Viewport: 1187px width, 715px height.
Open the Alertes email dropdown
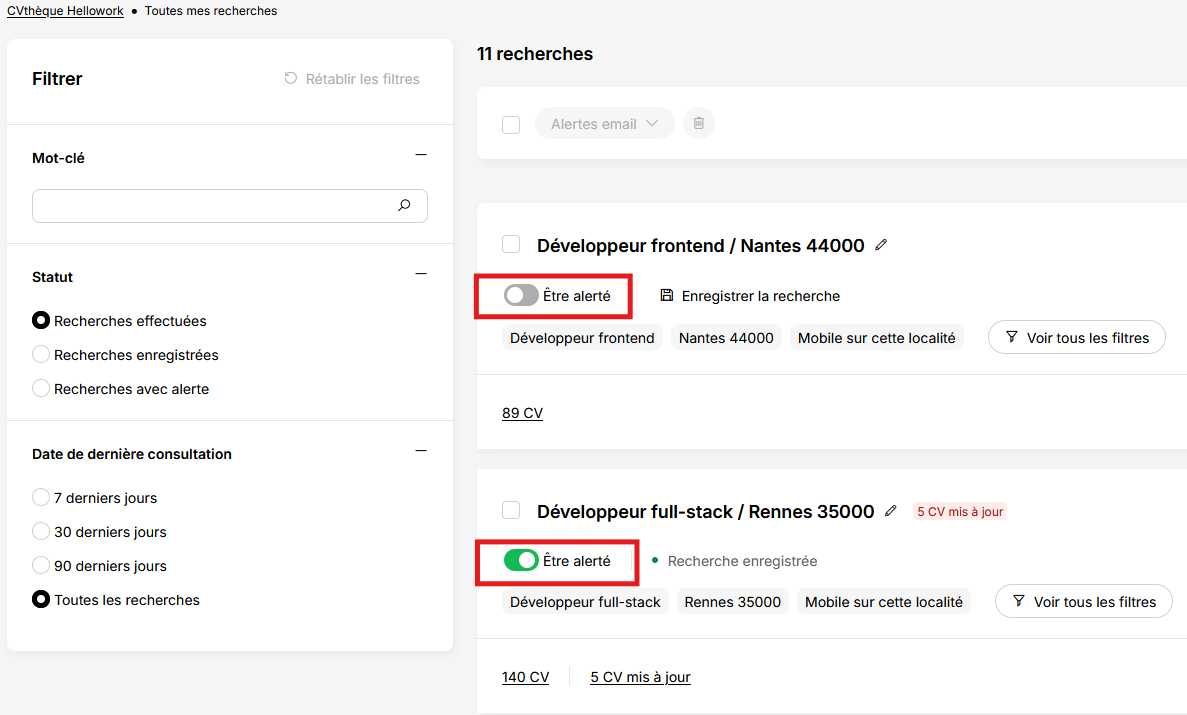604,123
